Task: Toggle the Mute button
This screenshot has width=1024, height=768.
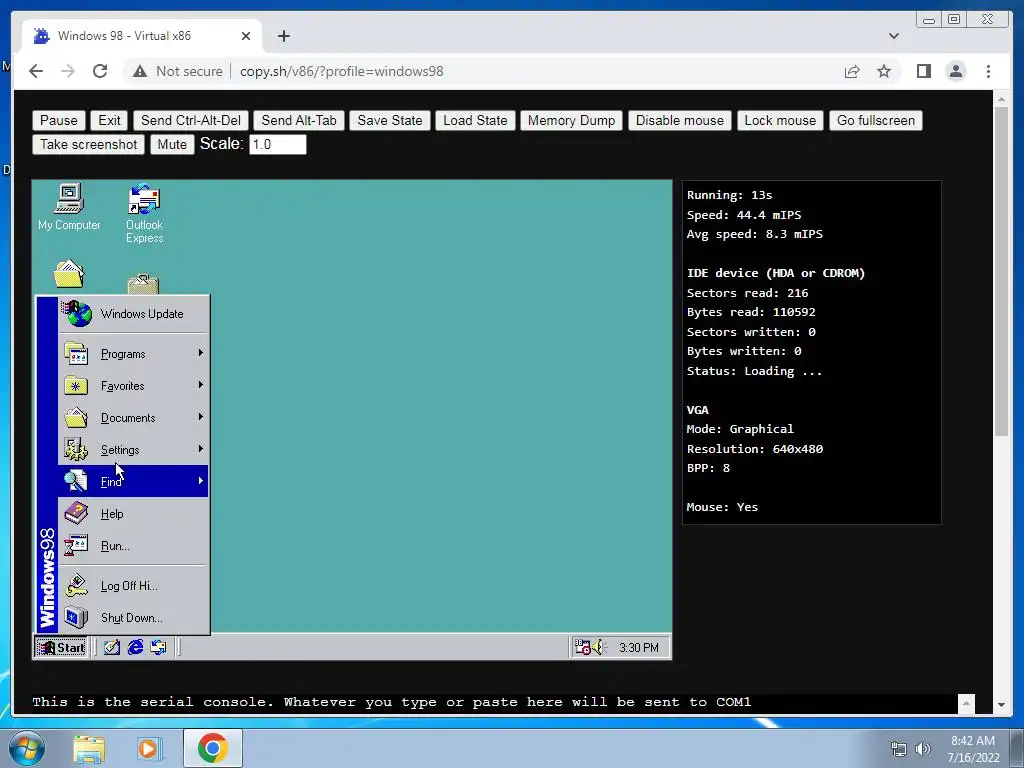Action: (172, 144)
